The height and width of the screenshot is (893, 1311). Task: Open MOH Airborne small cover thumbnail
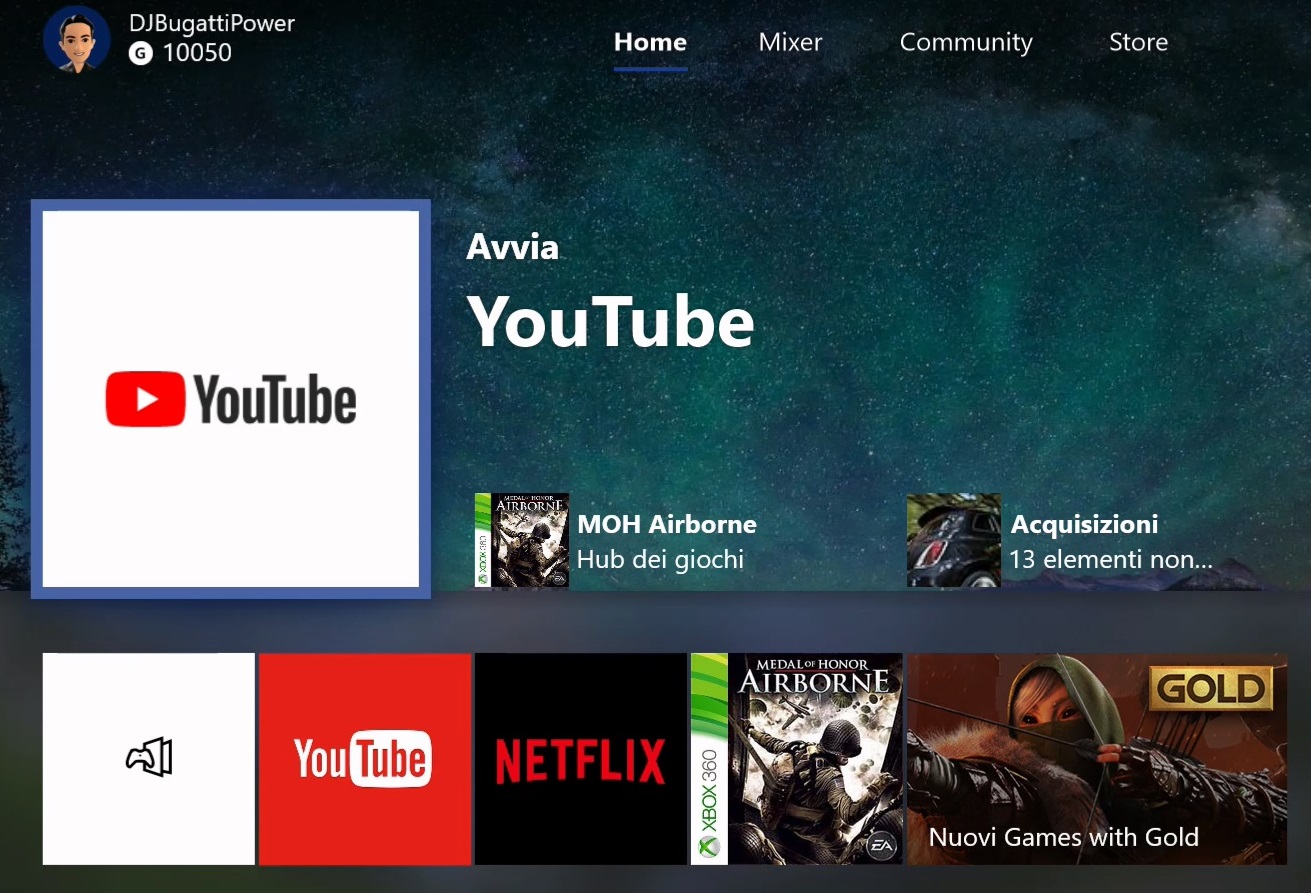522,540
